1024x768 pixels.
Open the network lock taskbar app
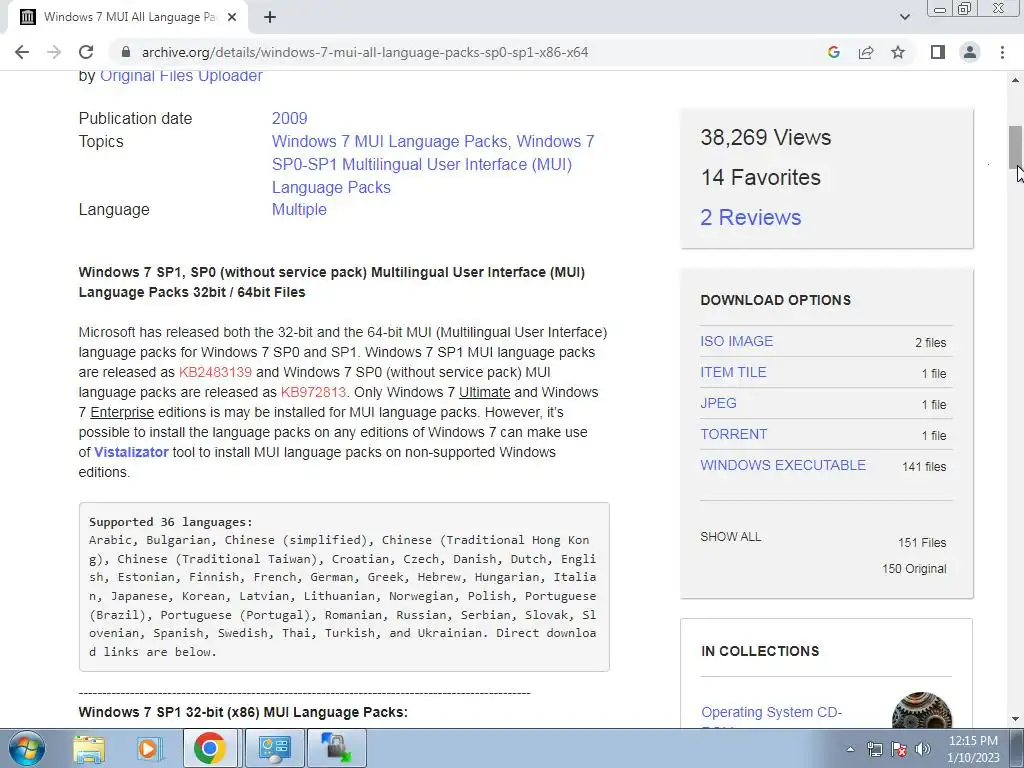pyautogui.click(x=336, y=748)
